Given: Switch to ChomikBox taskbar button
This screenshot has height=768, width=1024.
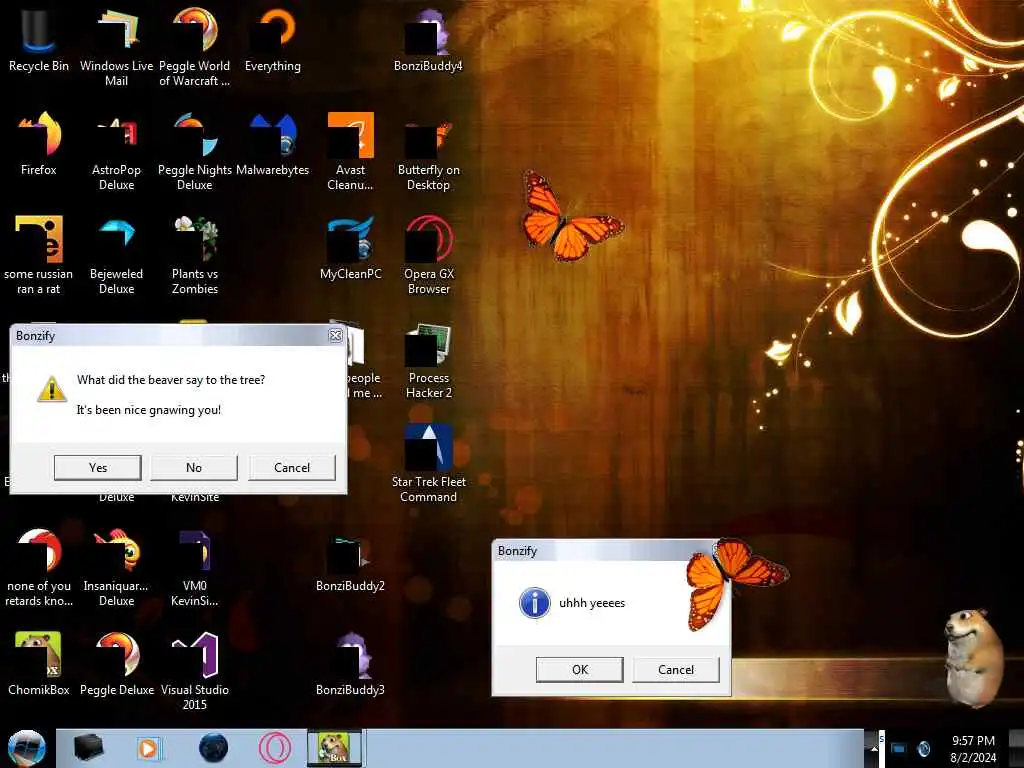Looking at the screenshot, I should [x=334, y=748].
